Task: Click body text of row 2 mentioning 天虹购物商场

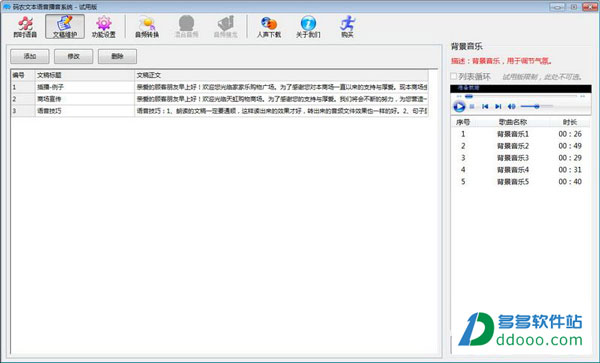Action: point(281,99)
